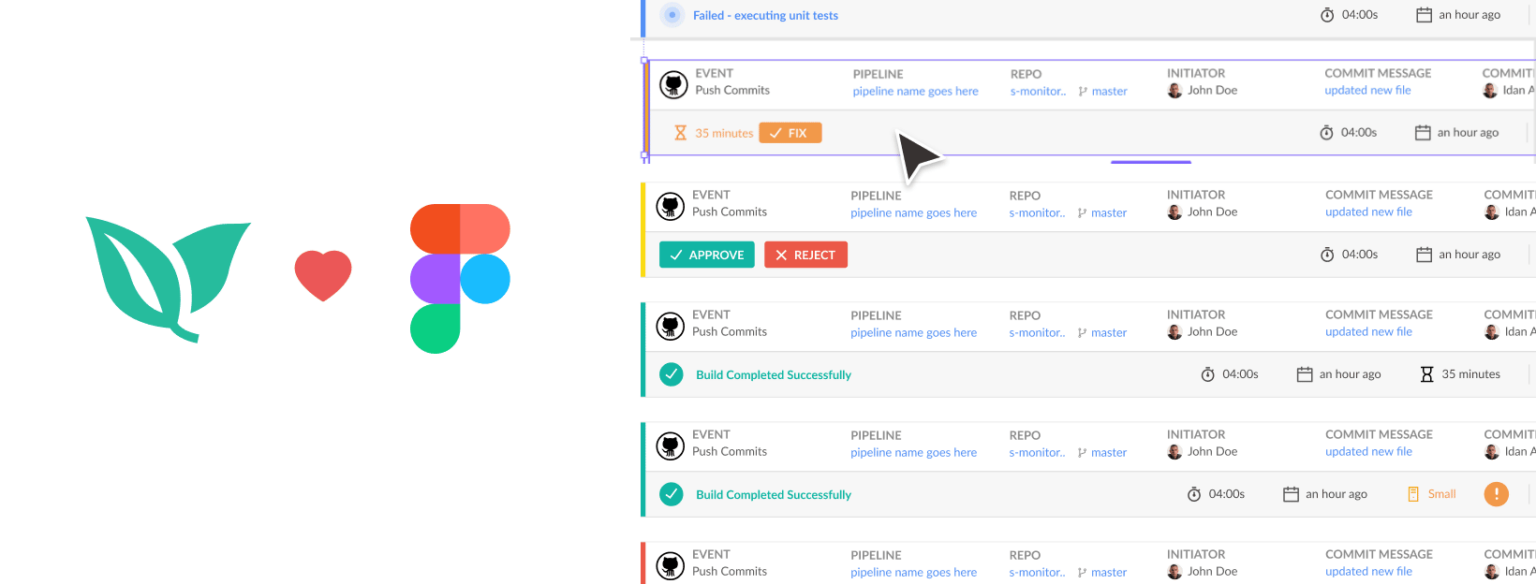Click the orange document icon beside "Small"
The height and width of the screenshot is (584, 1536).
(1411, 494)
